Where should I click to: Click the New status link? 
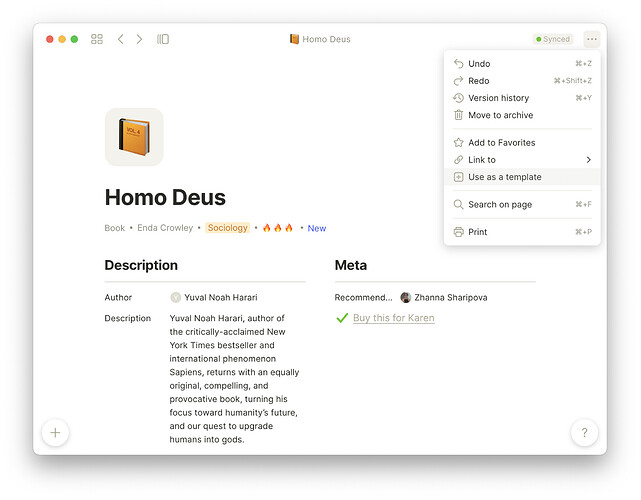[x=317, y=228]
